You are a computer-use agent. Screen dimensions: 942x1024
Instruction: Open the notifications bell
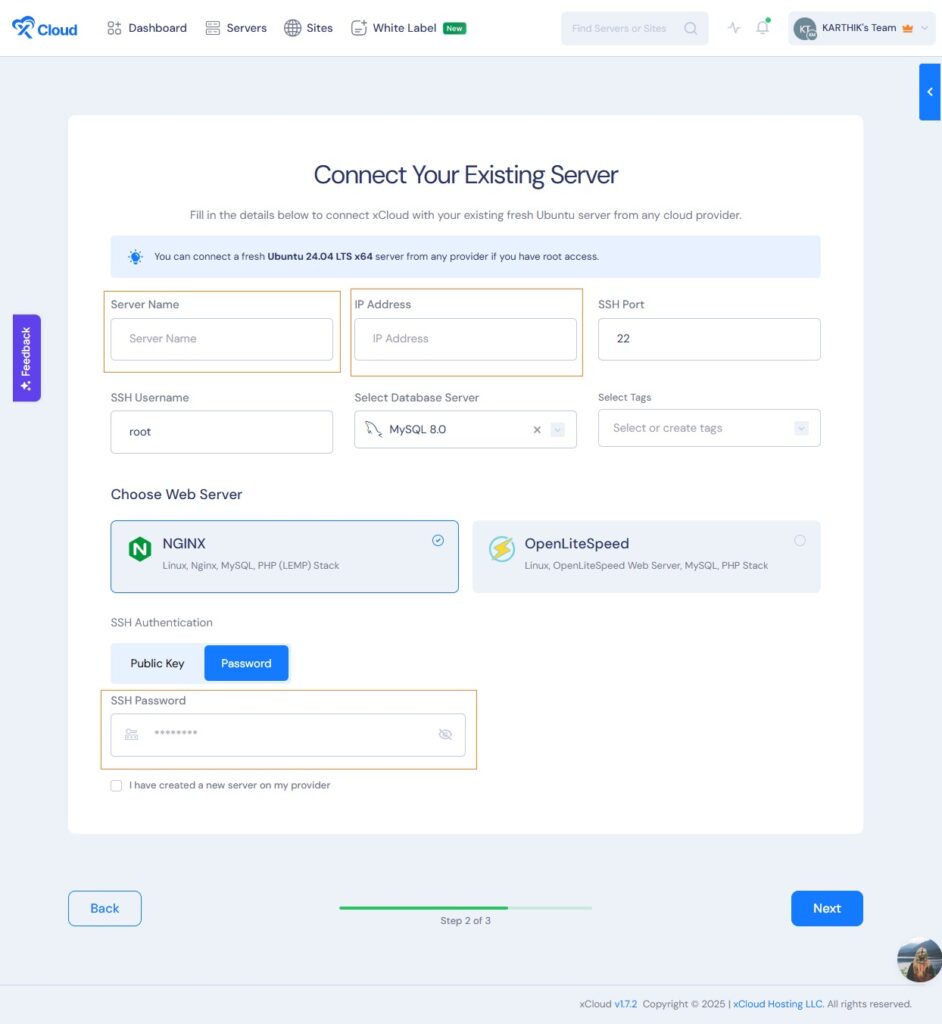point(762,27)
